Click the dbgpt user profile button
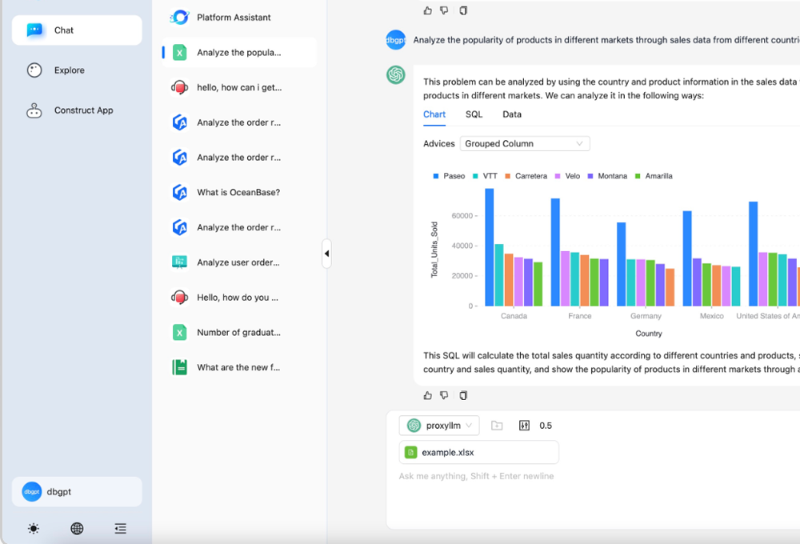800x544 pixels. click(x=77, y=491)
